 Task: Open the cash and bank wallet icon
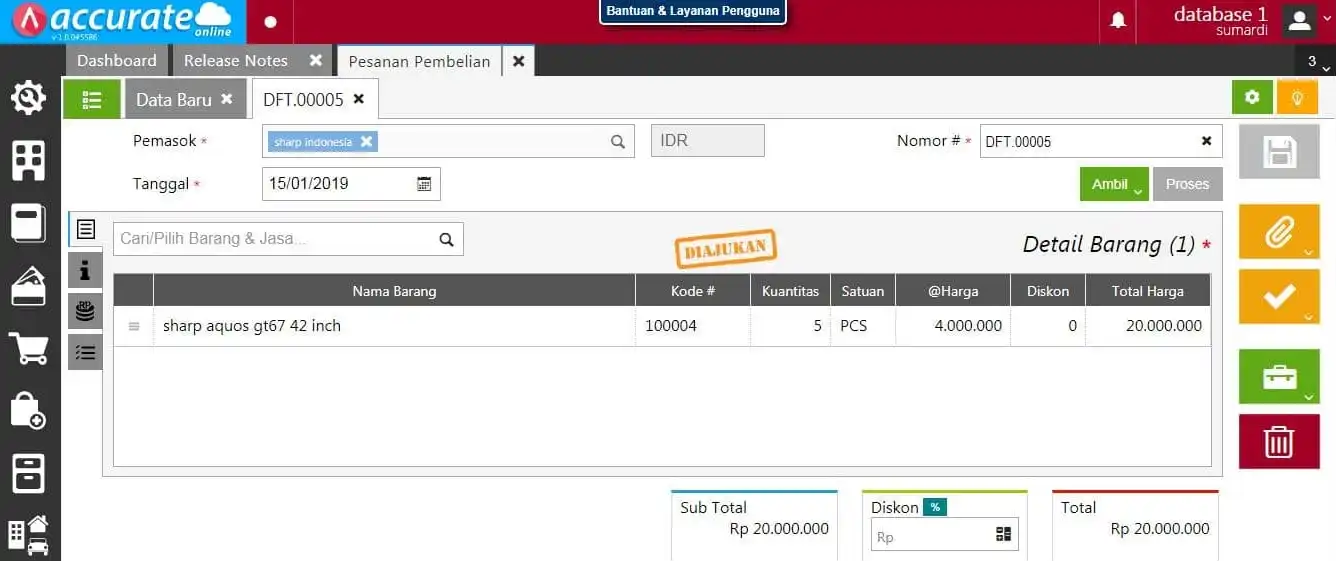click(28, 286)
